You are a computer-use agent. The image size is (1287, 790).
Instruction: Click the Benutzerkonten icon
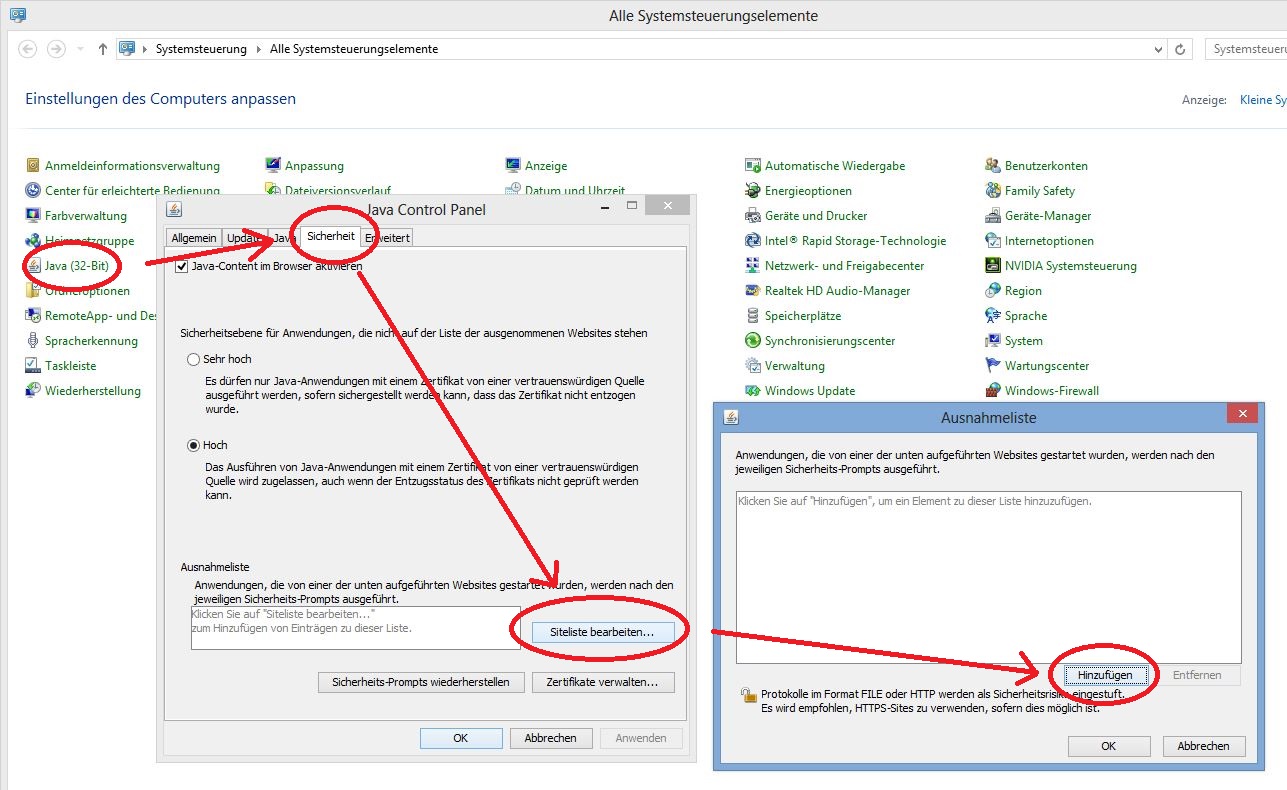point(993,166)
